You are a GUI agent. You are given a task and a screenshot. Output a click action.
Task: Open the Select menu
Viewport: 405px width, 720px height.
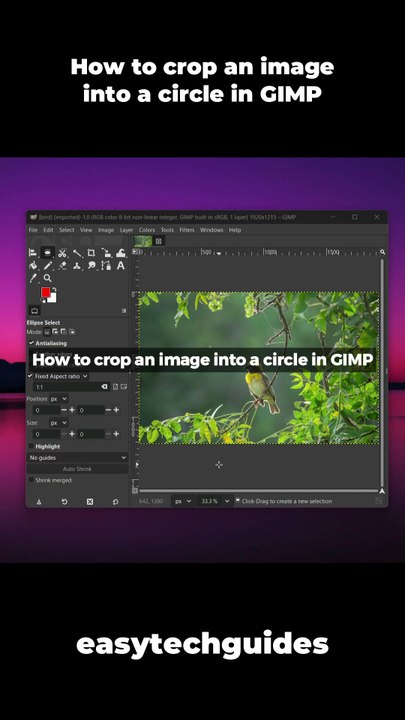67,230
